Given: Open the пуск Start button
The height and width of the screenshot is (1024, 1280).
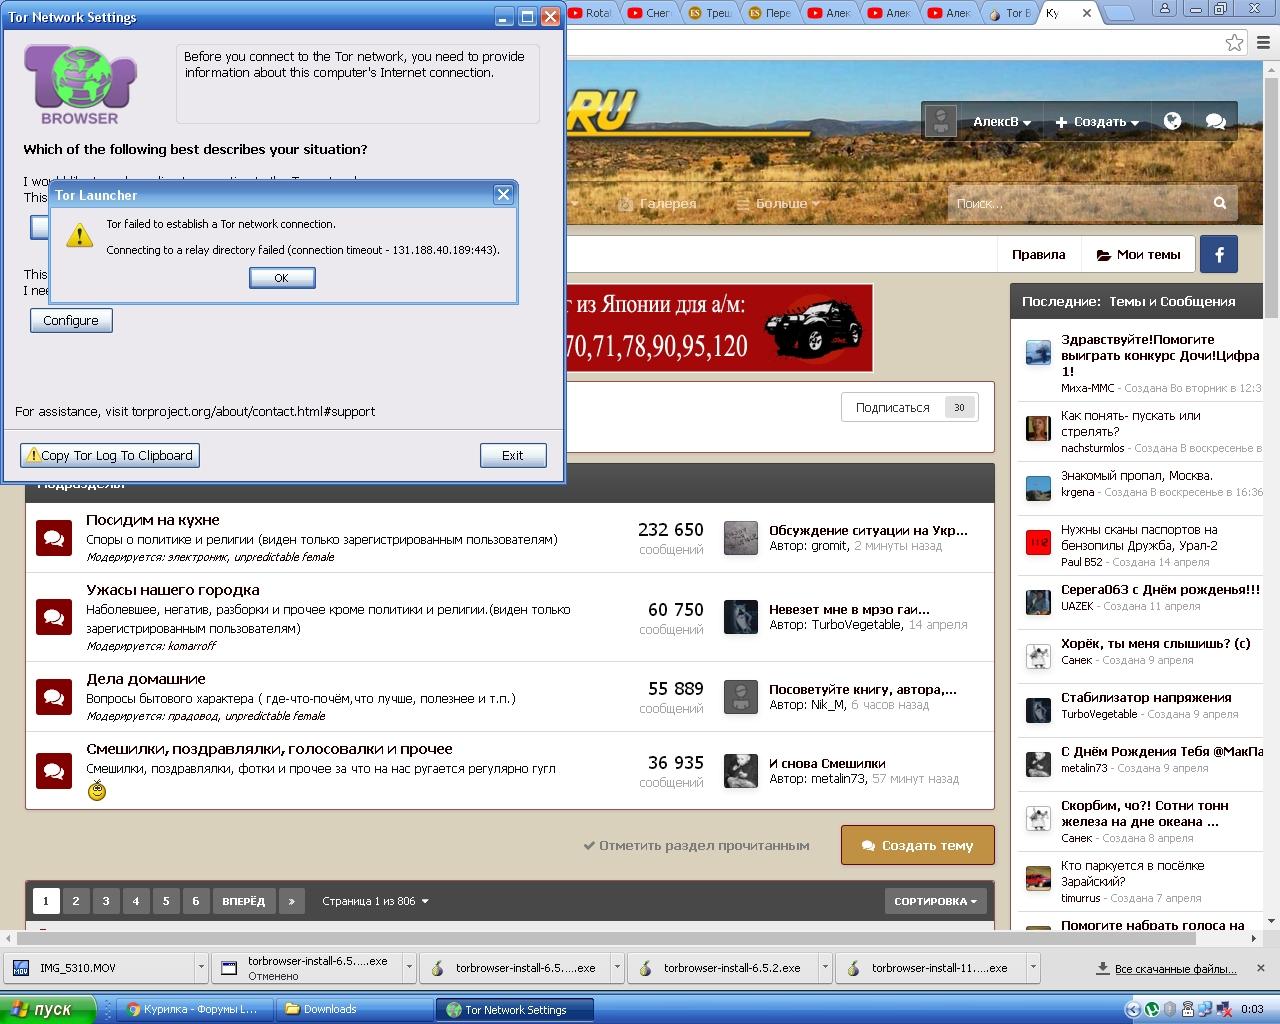Looking at the screenshot, I should pyautogui.click(x=47, y=1010).
